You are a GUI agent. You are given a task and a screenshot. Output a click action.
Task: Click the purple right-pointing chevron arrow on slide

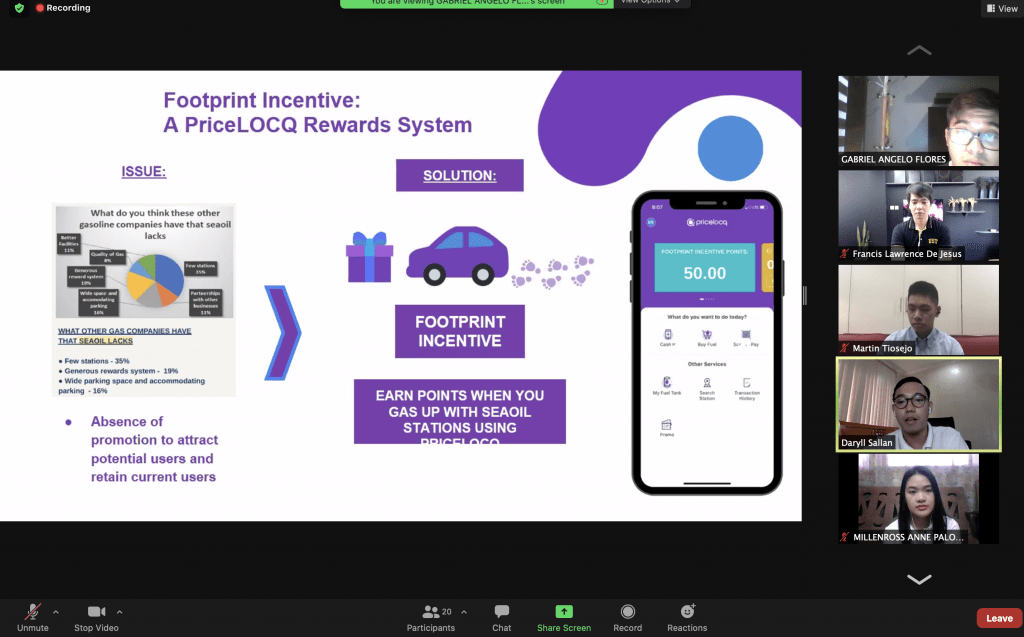click(x=282, y=333)
